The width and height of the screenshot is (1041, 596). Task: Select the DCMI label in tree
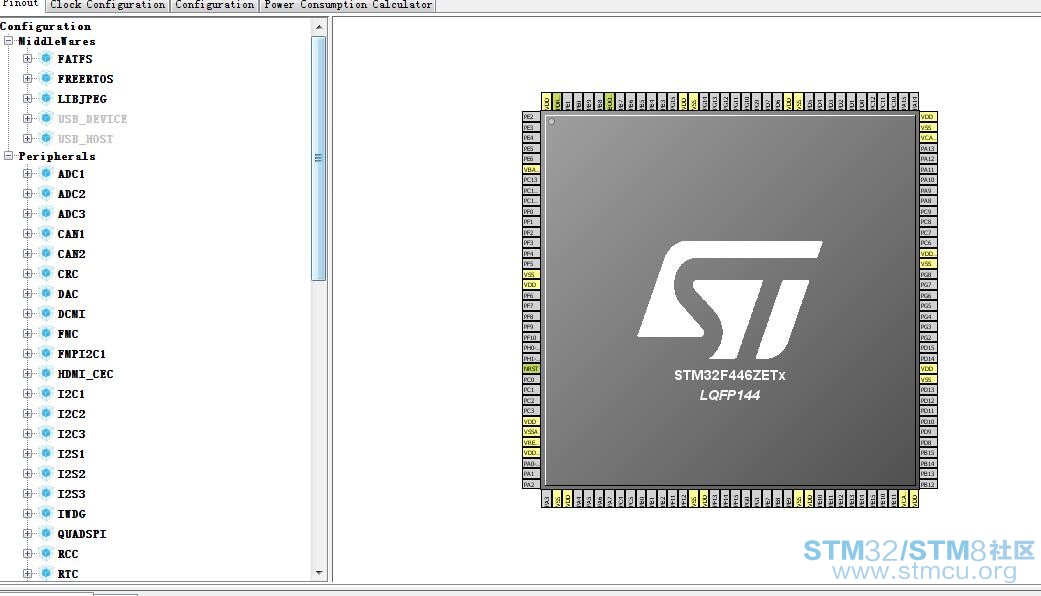pyautogui.click(x=71, y=314)
